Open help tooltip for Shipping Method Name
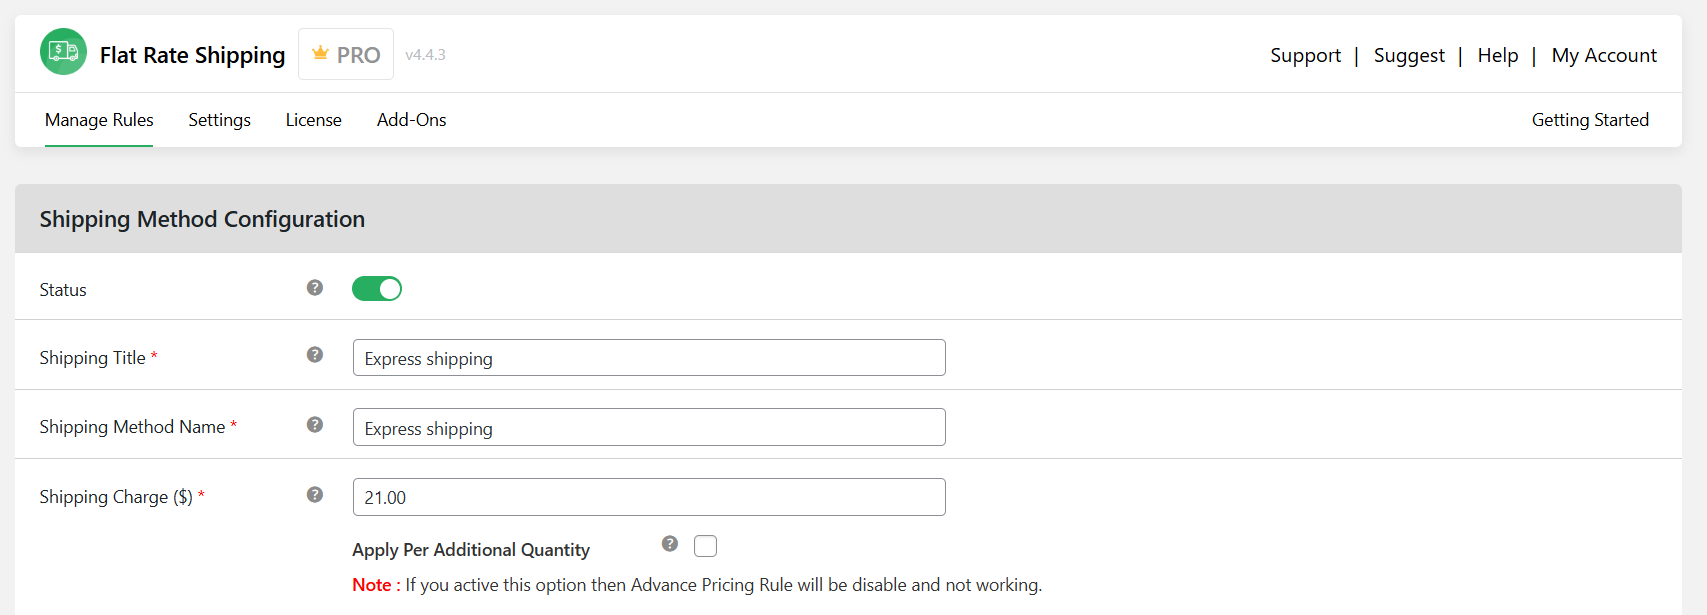The width and height of the screenshot is (1707, 615). coord(315,424)
